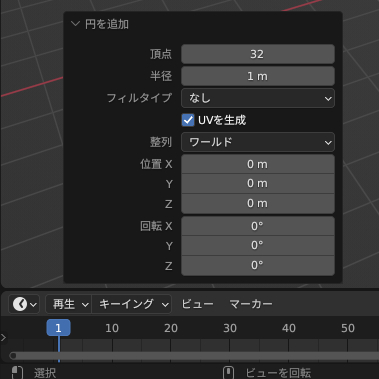The height and width of the screenshot is (379, 379).
Task: Click the left mouse icon beside 選択
Action: point(17,373)
